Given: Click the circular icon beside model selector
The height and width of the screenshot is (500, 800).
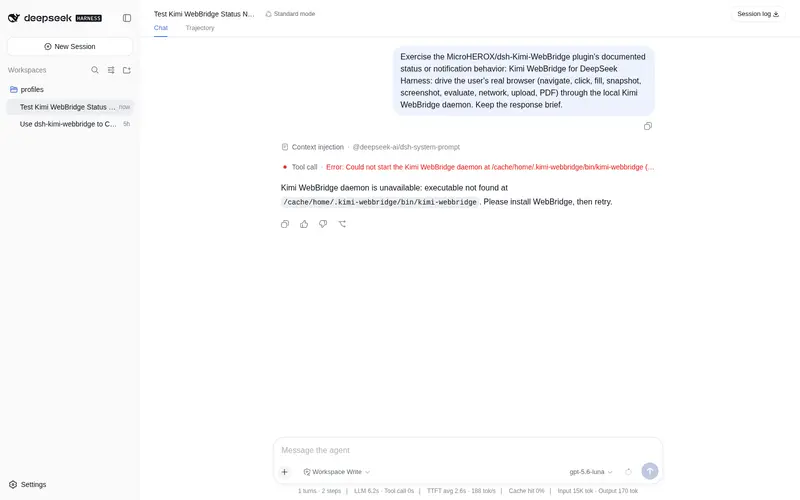Looking at the screenshot, I should [628, 472].
